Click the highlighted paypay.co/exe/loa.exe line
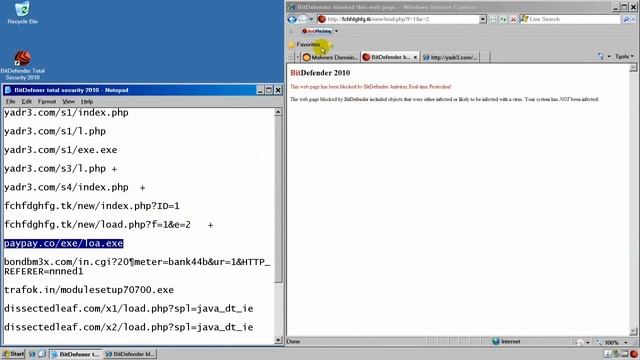This screenshot has height=360, width=640. (63, 243)
